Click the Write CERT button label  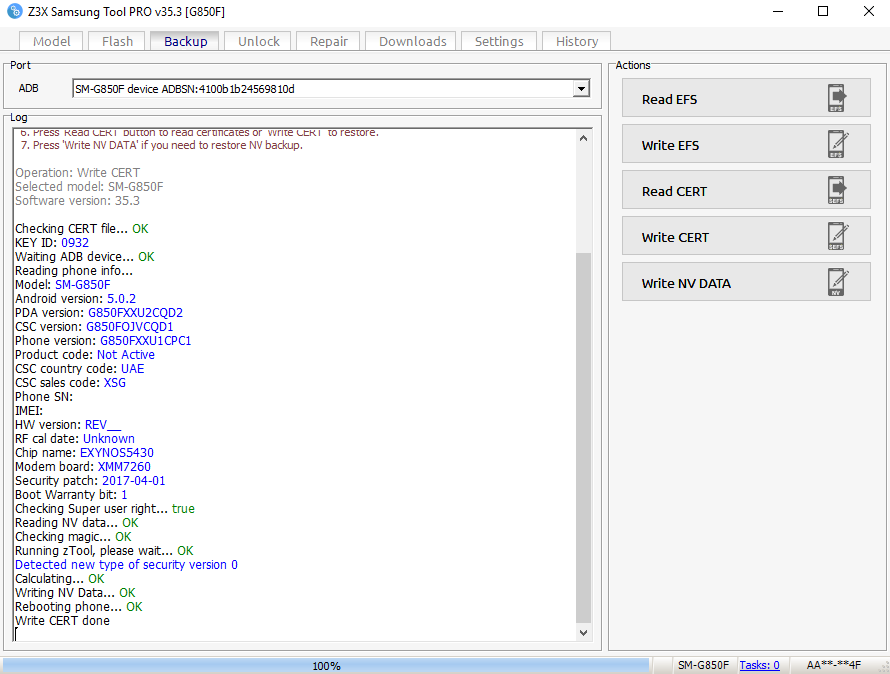coord(675,237)
